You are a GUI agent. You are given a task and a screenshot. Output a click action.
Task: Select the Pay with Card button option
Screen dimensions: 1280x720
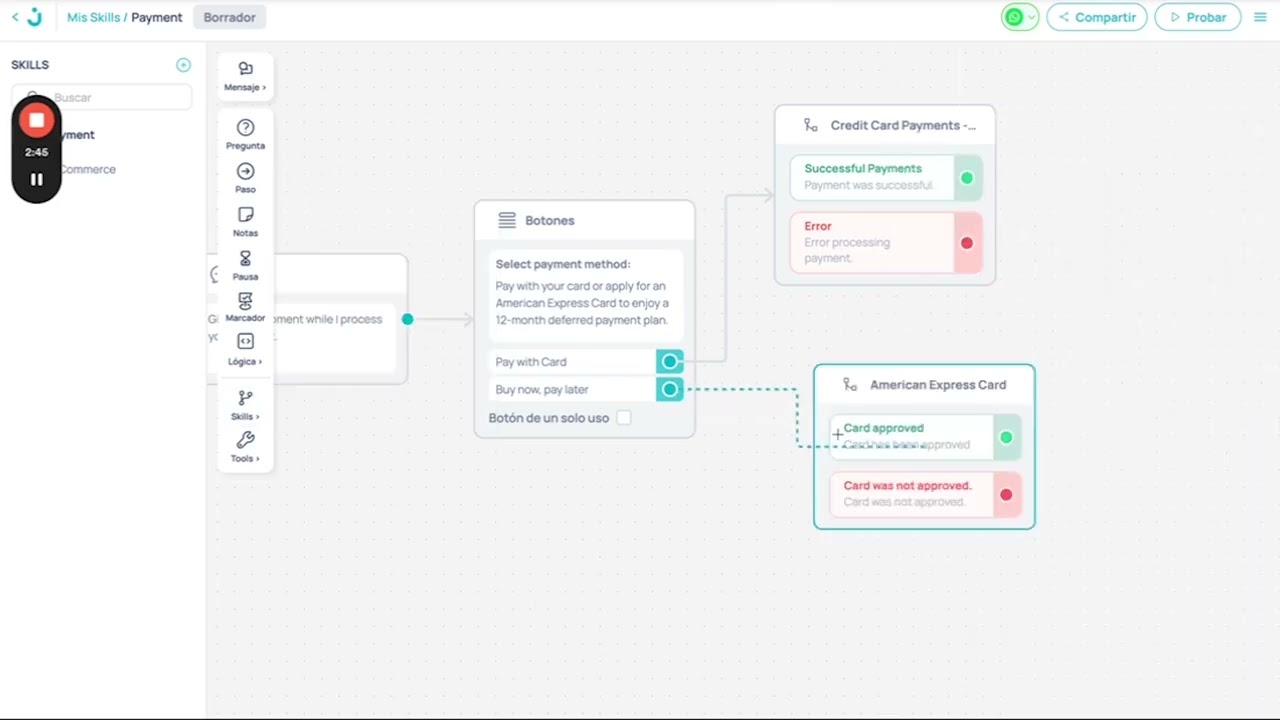point(574,362)
